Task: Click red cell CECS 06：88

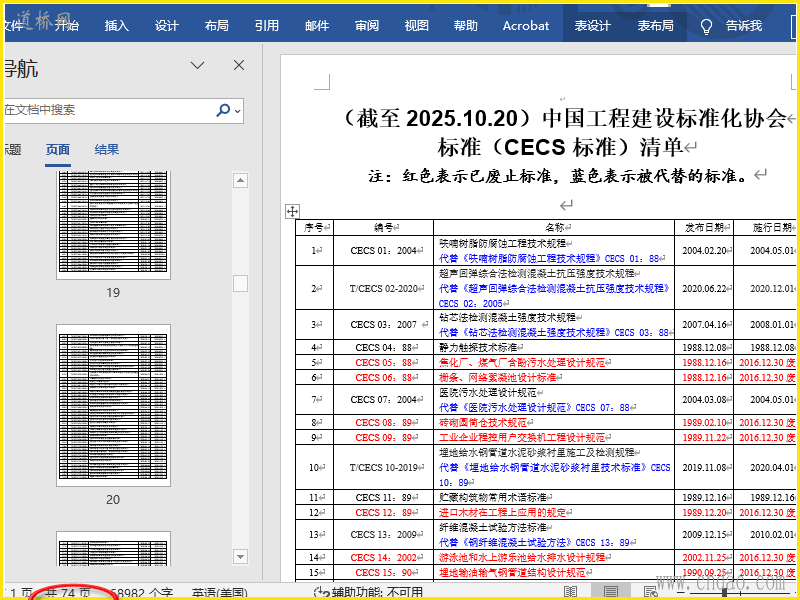Action: coord(384,378)
